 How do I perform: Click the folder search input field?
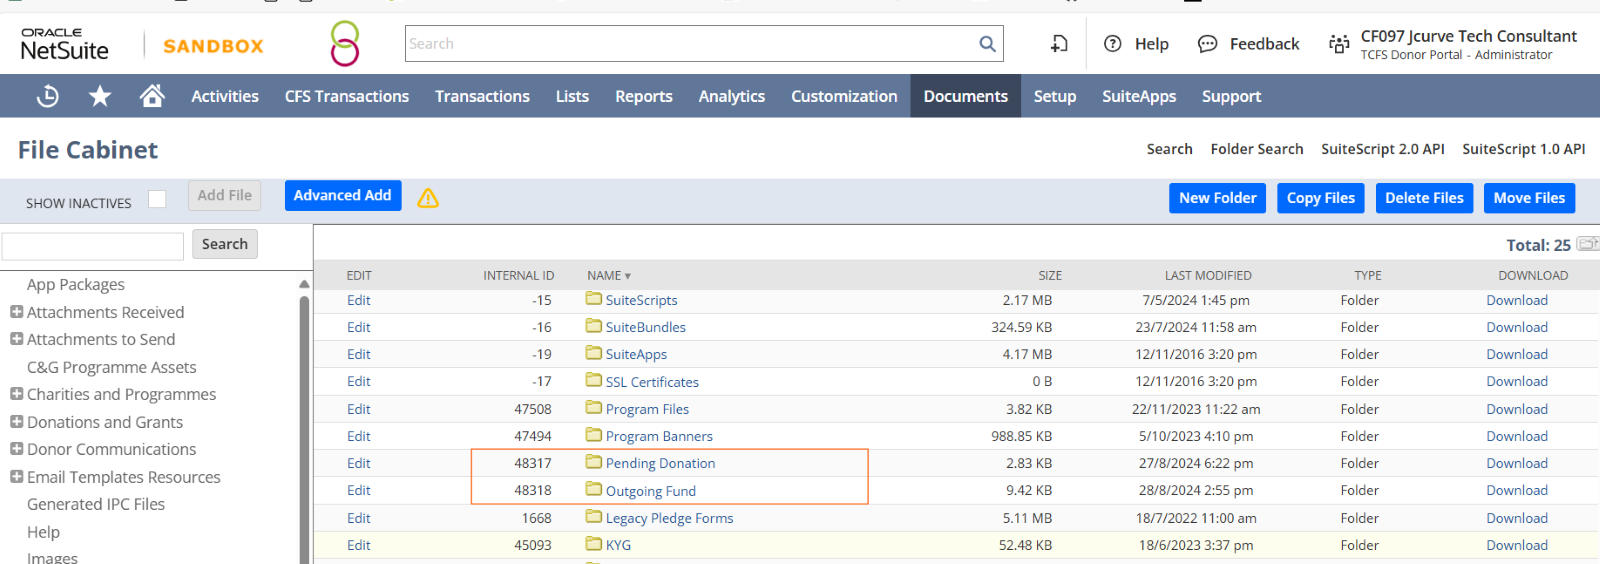[93, 245]
